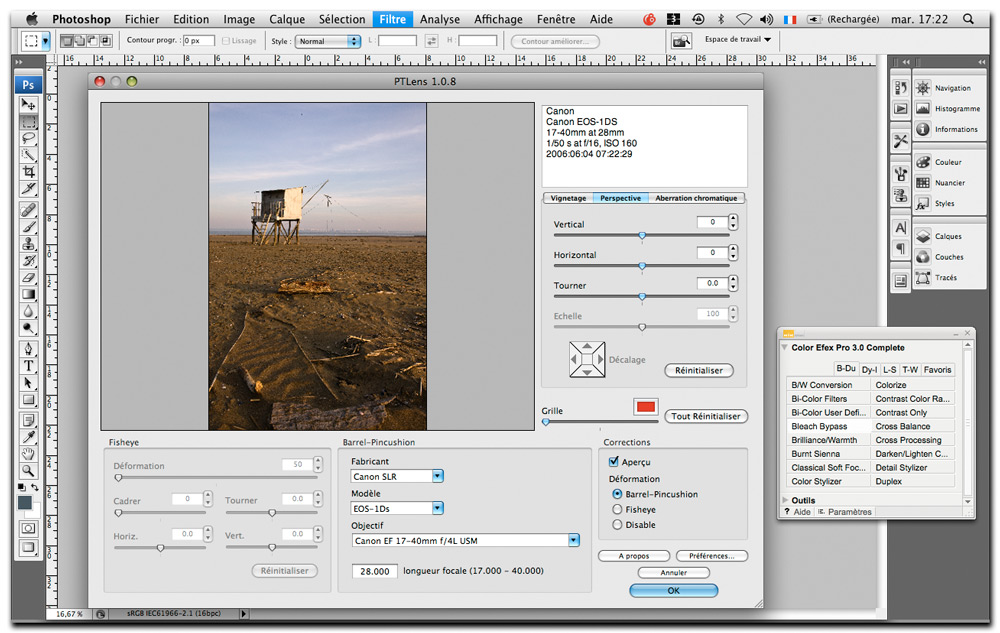Click the A propos button
Viewport: 1000px width, 633px height.
tap(634, 556)
